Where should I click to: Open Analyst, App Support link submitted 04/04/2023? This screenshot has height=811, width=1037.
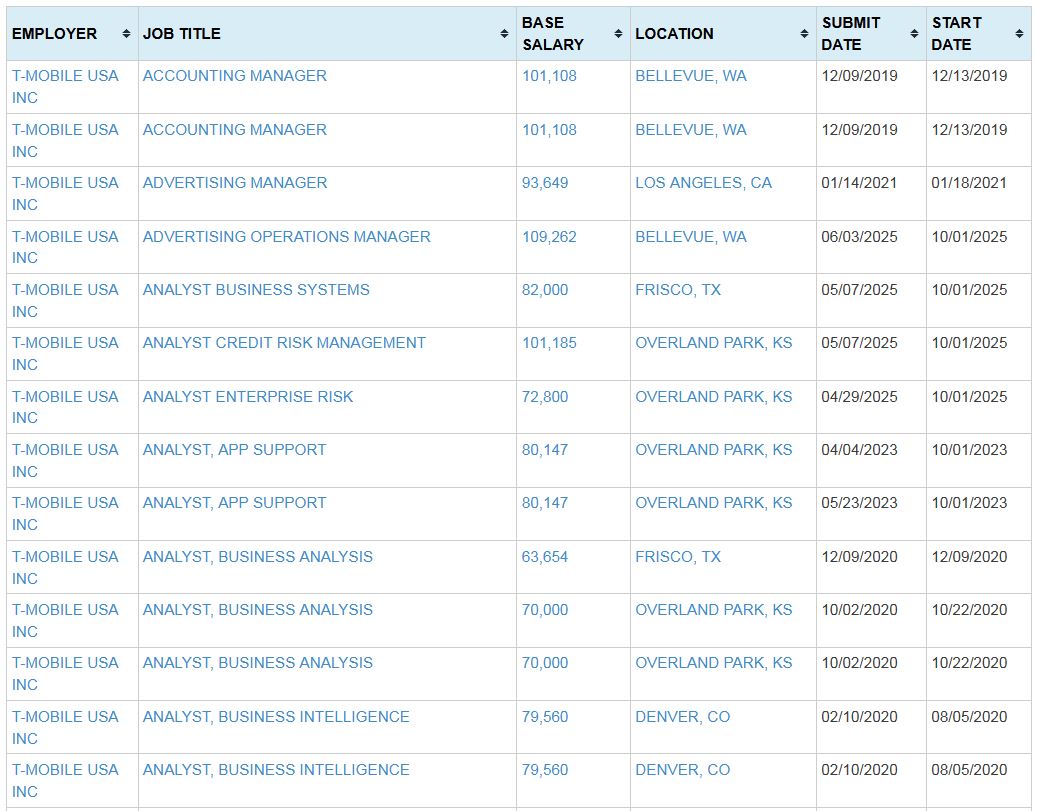point(234,450)
